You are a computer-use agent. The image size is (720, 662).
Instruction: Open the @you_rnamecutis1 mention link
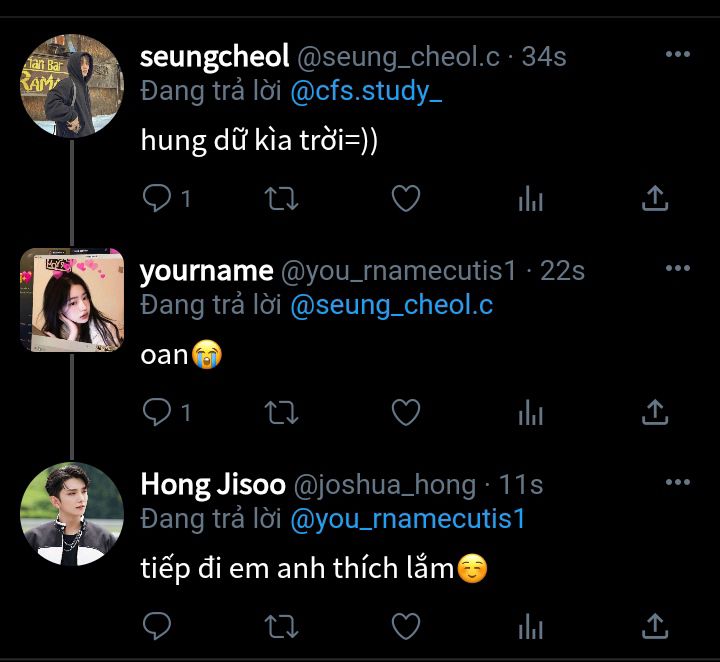(x=407, y=519)
